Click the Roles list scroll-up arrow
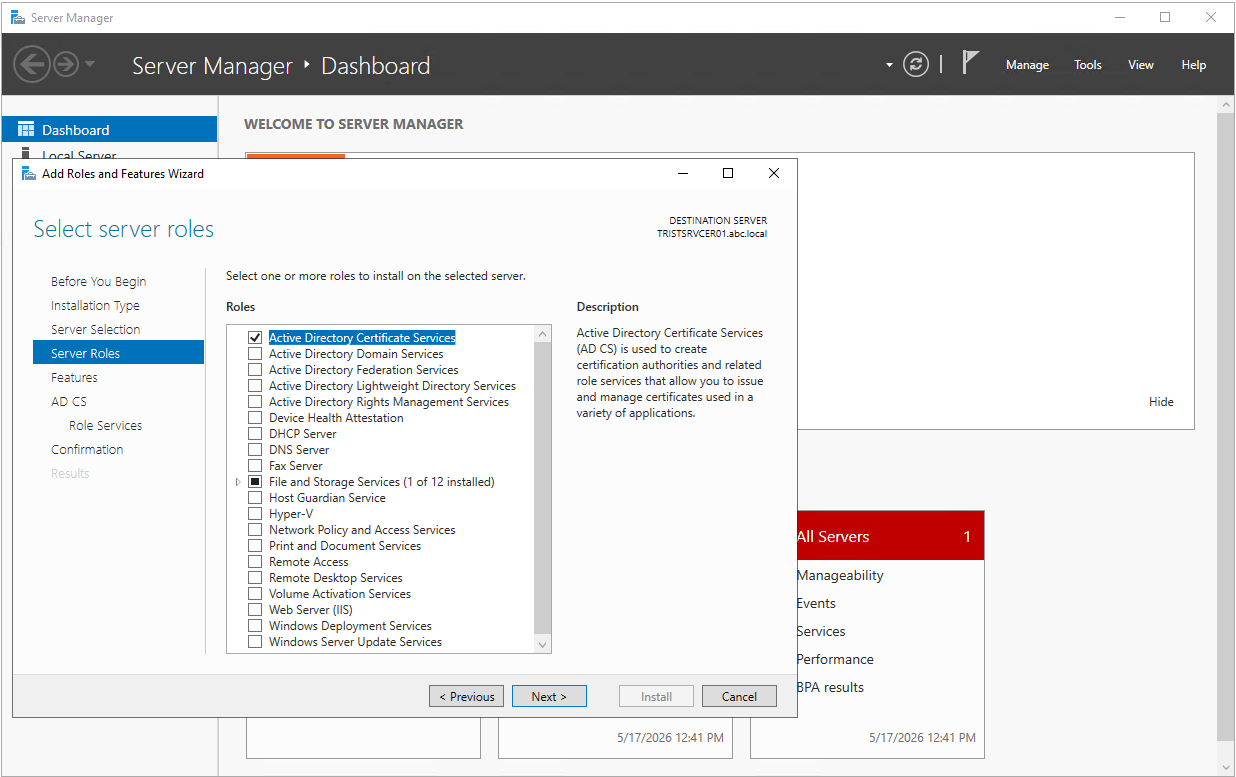Screen dimensions: 1236x777 (543, 334)
